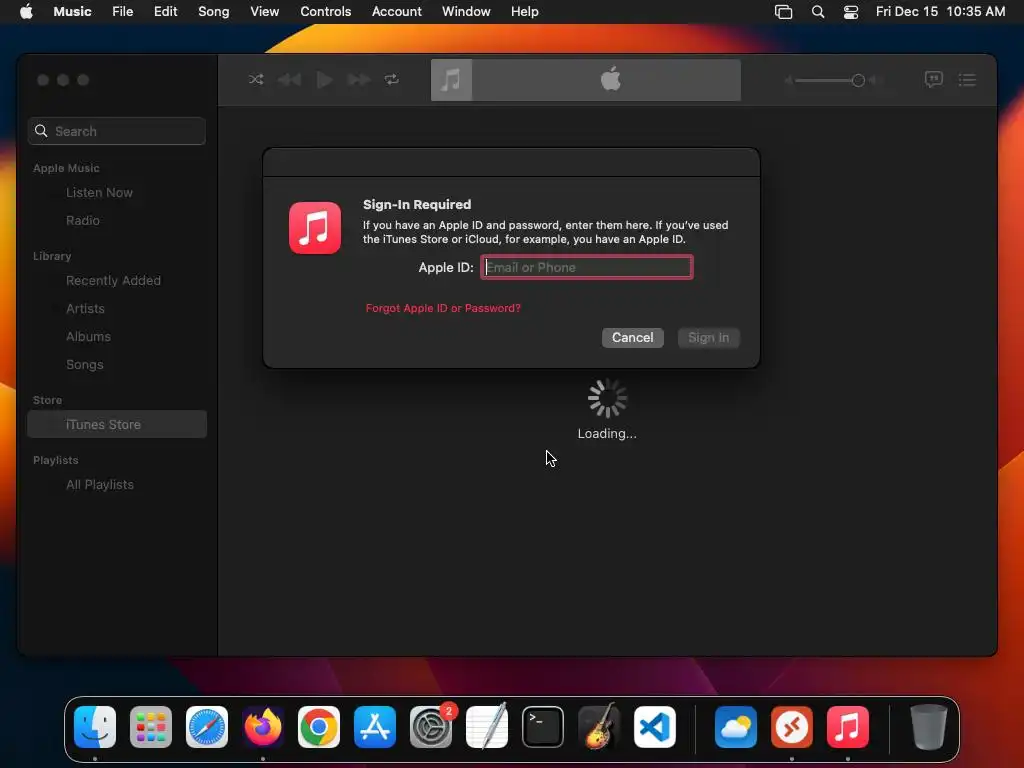Open the Edit menu
Screen dimensions: 1024x768
point(165,12)
